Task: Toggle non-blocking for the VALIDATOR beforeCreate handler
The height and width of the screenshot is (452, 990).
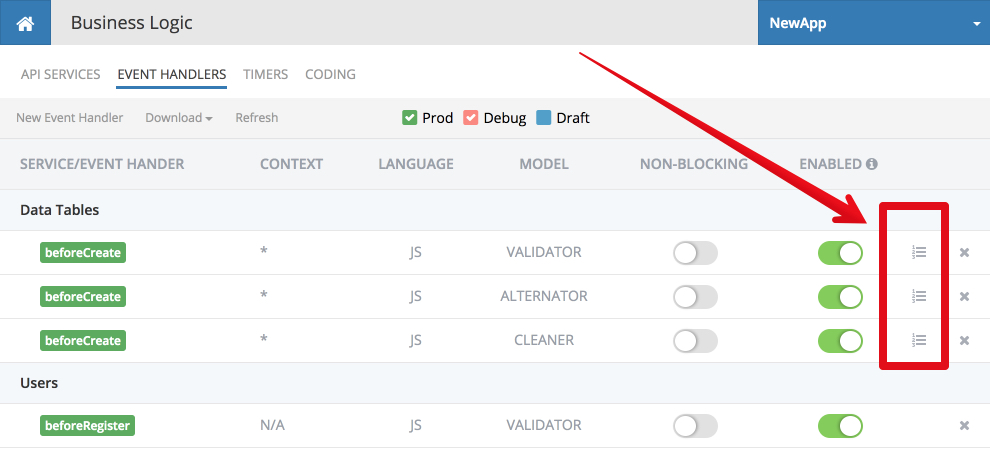Action: (x=695, y=253)
